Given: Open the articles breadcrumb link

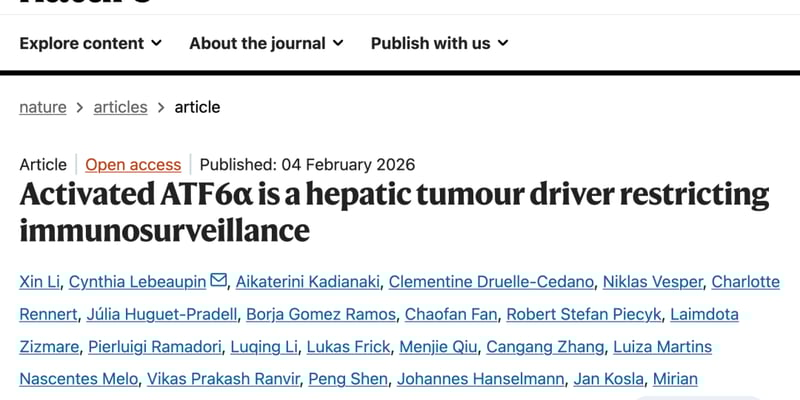Looking at the screenshot, I should tap(120, 107).
